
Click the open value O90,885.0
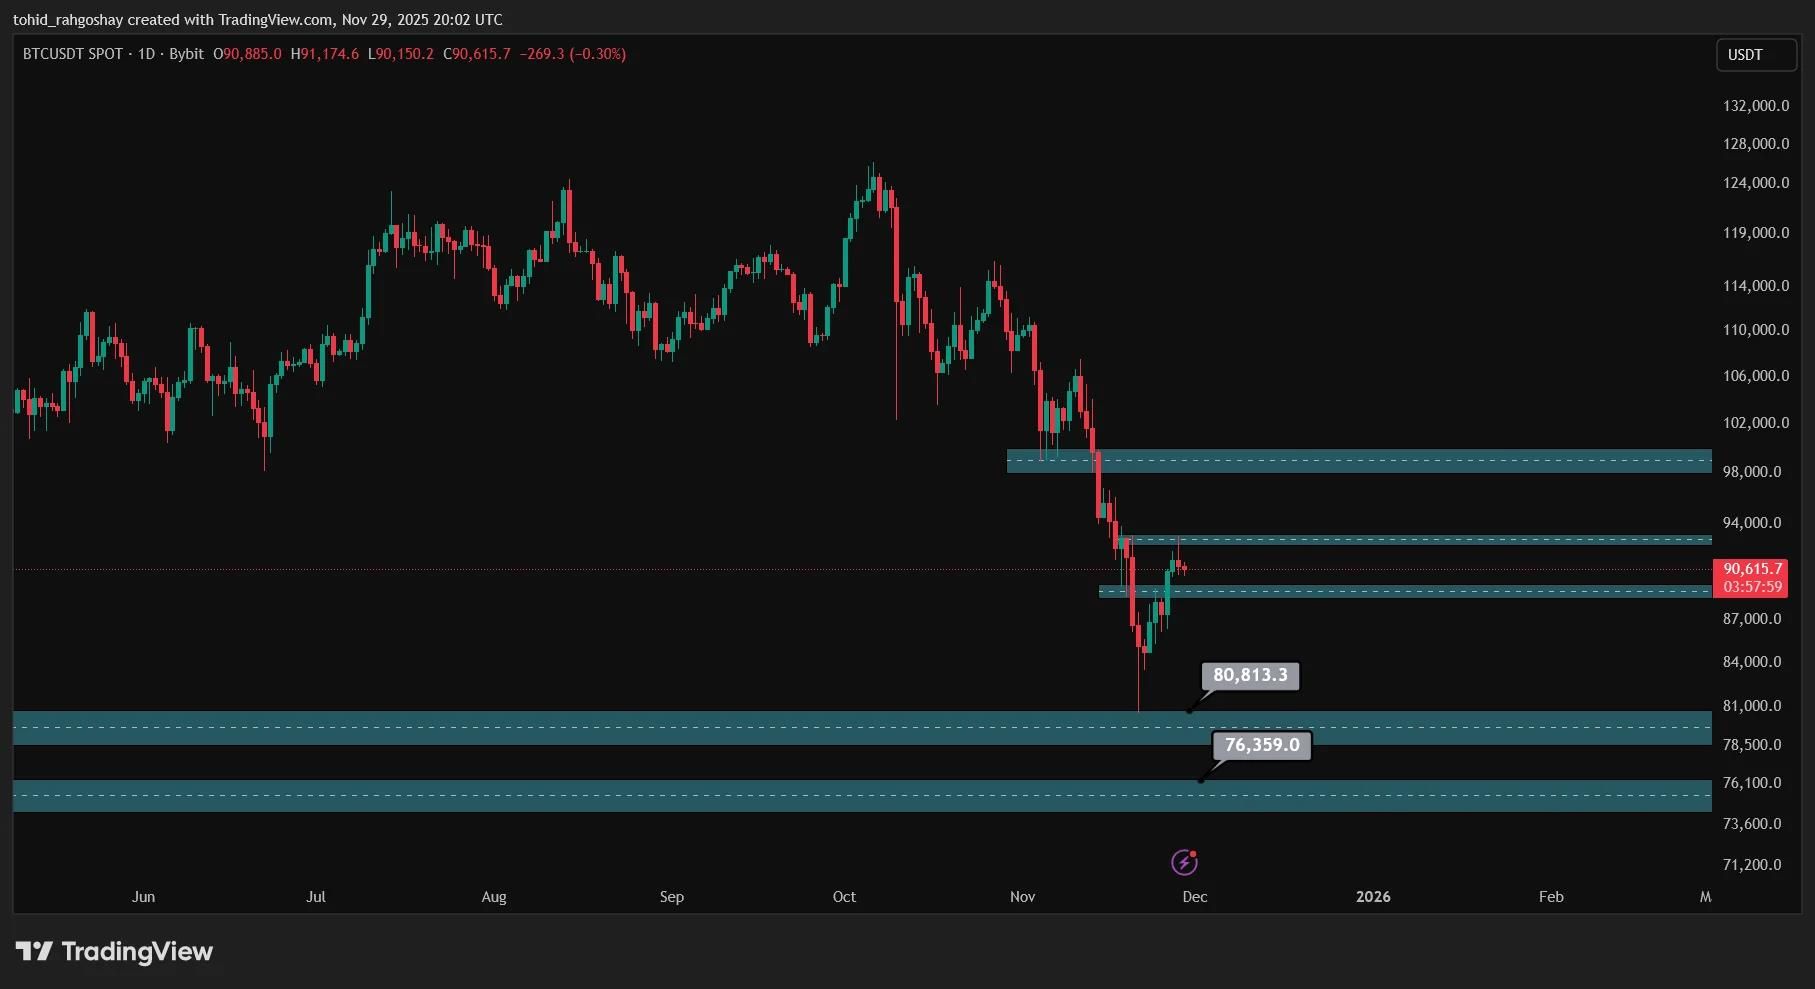247,54
